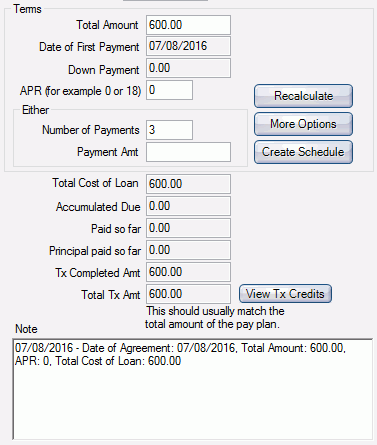Image resolution: width=377 pixels, height=445 pixels.
Task: Click the Either group label
Action: coord(35,110)
